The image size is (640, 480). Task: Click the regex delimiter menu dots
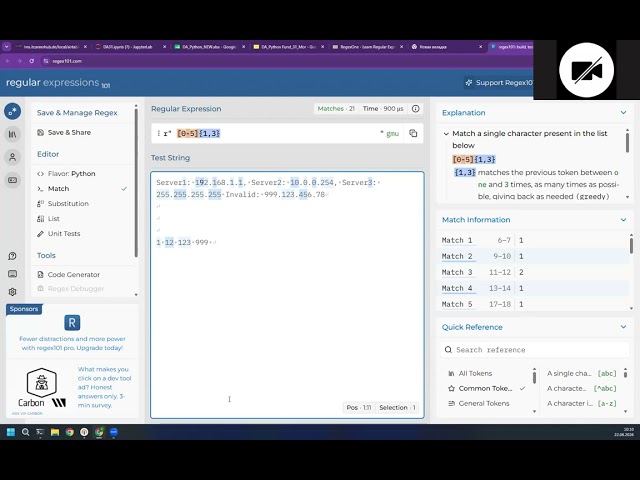coord(158,133)
